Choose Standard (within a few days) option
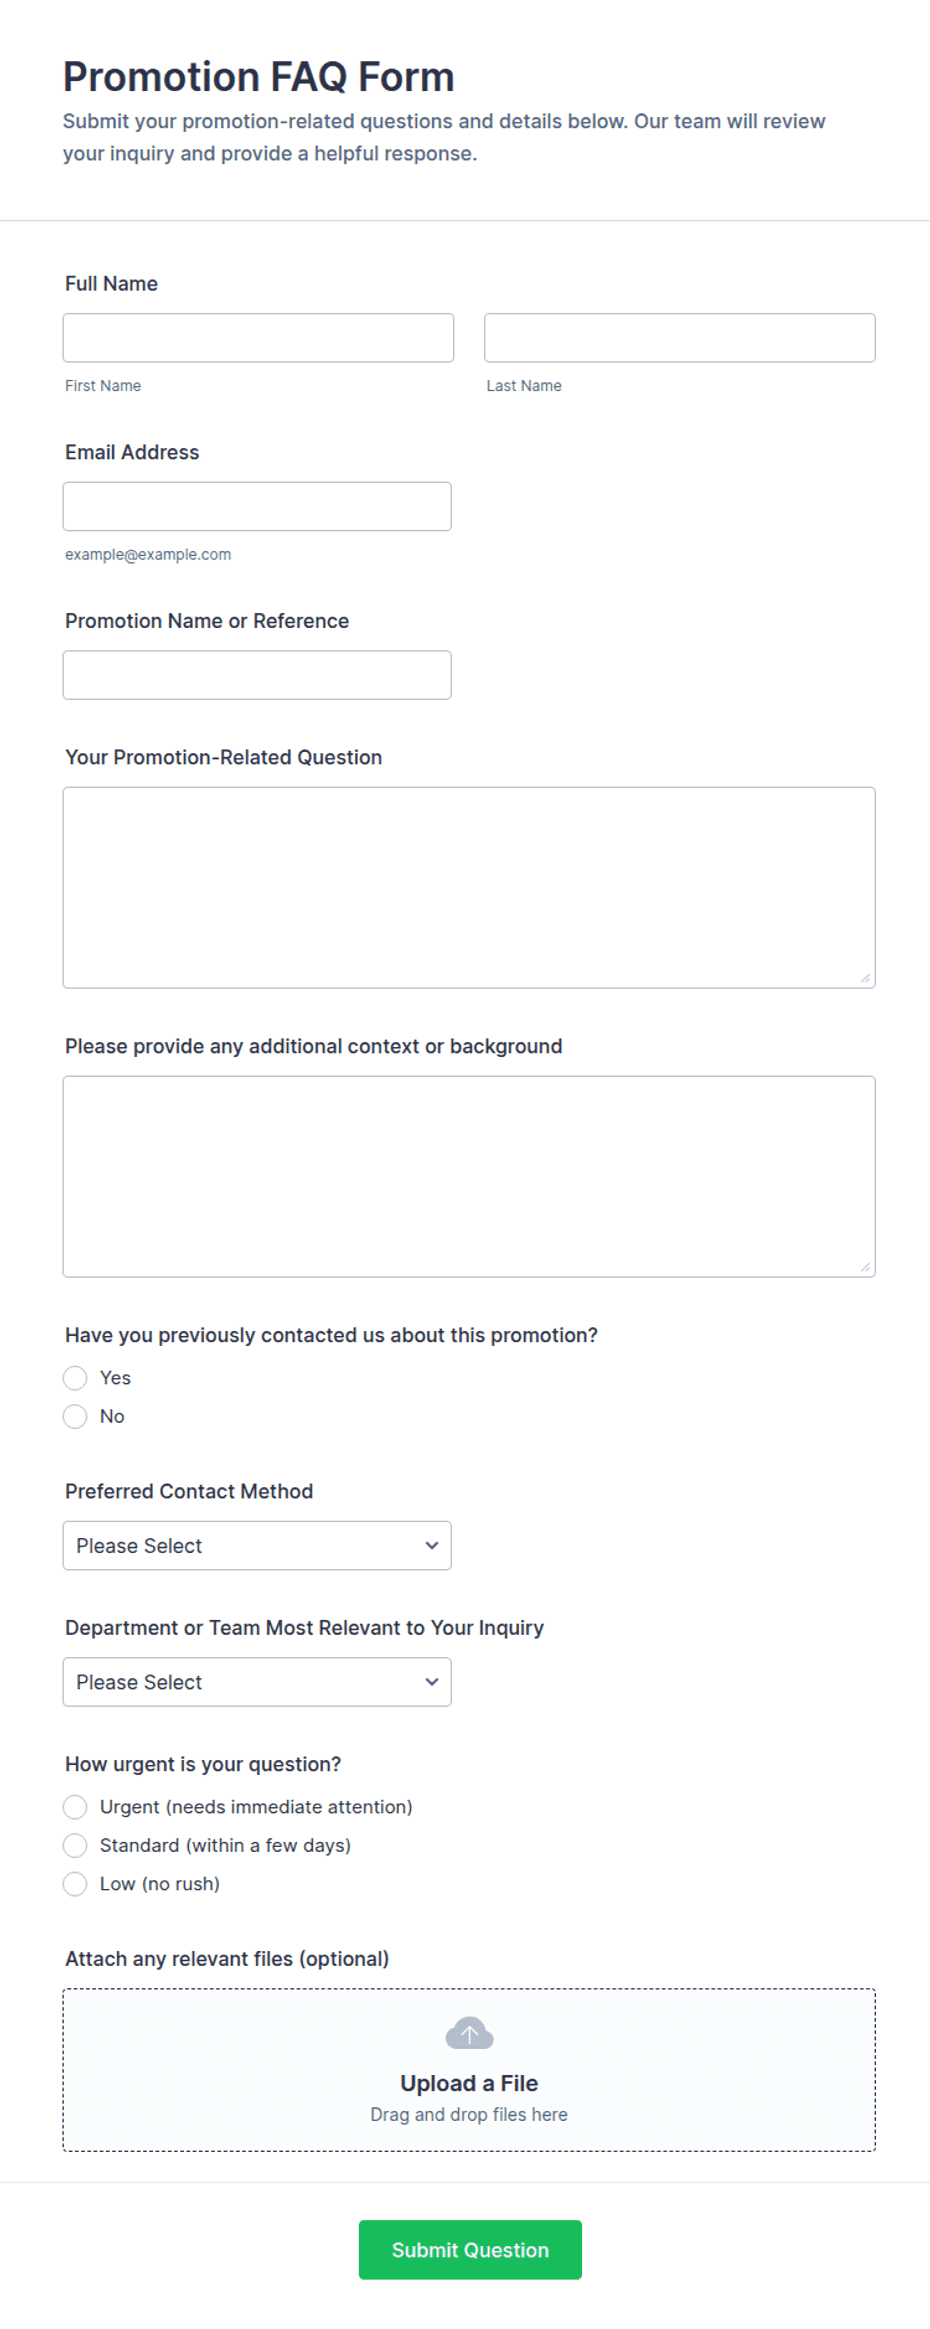Viewport: 930px width, 2329px height. coord(75,1845)
